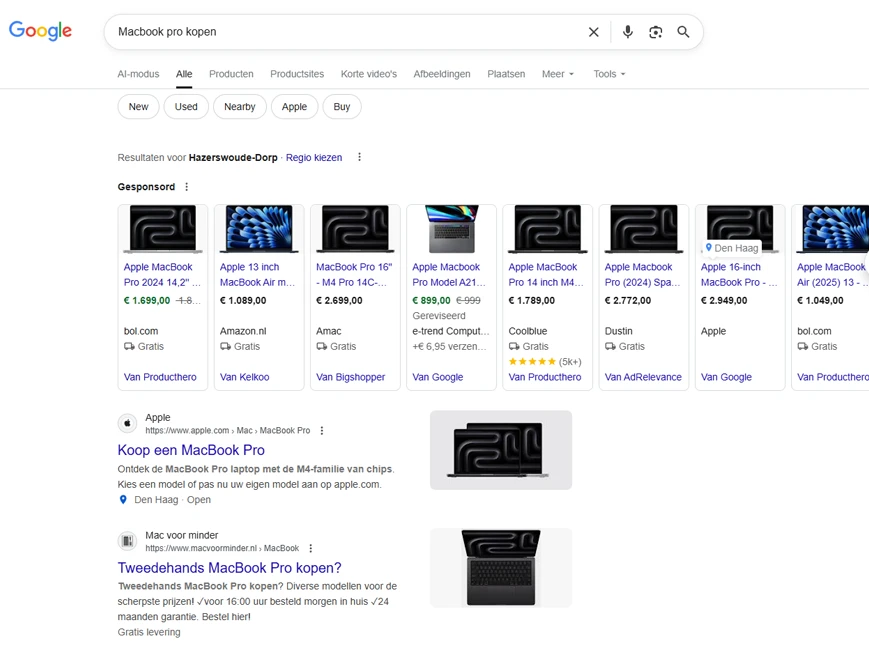
Task: Switch to AI-modus tab
Action: (x=138, y=74)
